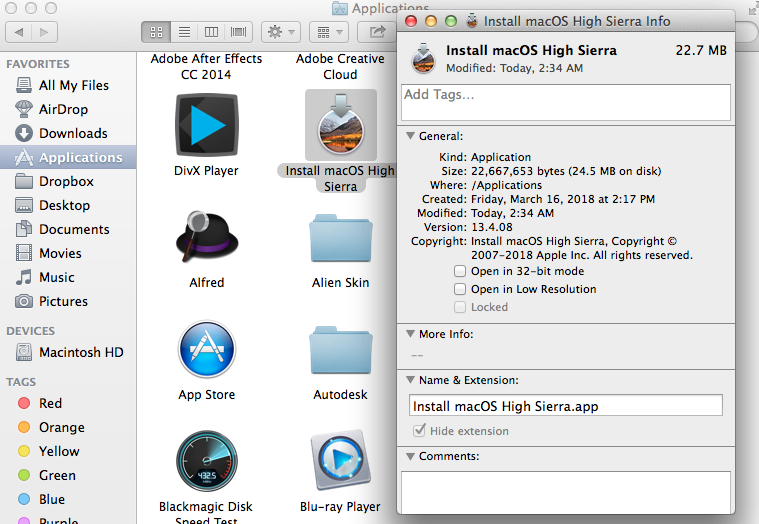Go to Downloads in sidebar
759x524 pixels.
tap(73, 133)
